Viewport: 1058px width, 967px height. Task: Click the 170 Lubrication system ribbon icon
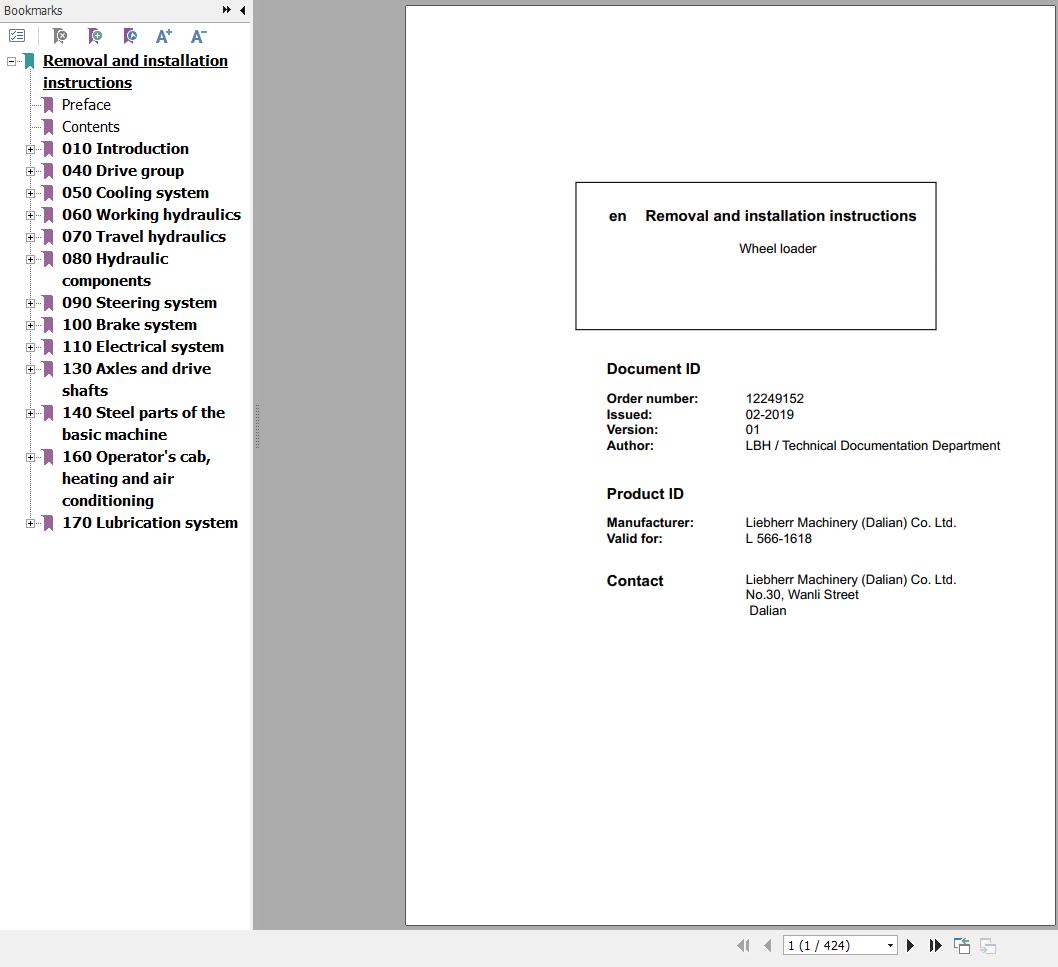(x=48, y=523)
